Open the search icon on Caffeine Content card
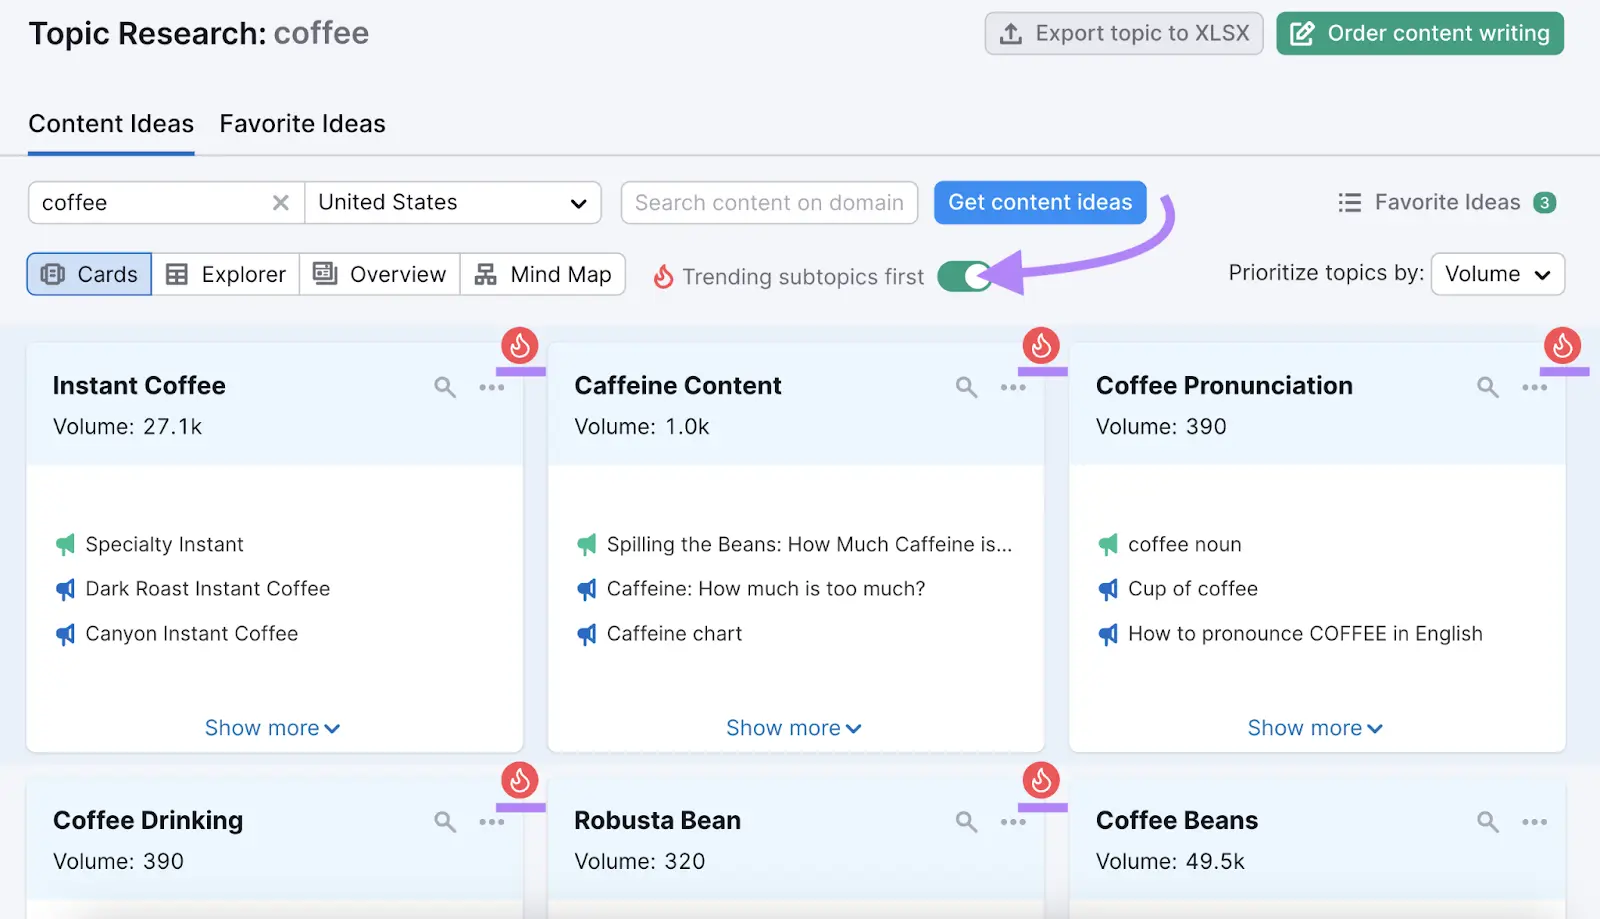Screen dimensions: 1600x919 965,386
